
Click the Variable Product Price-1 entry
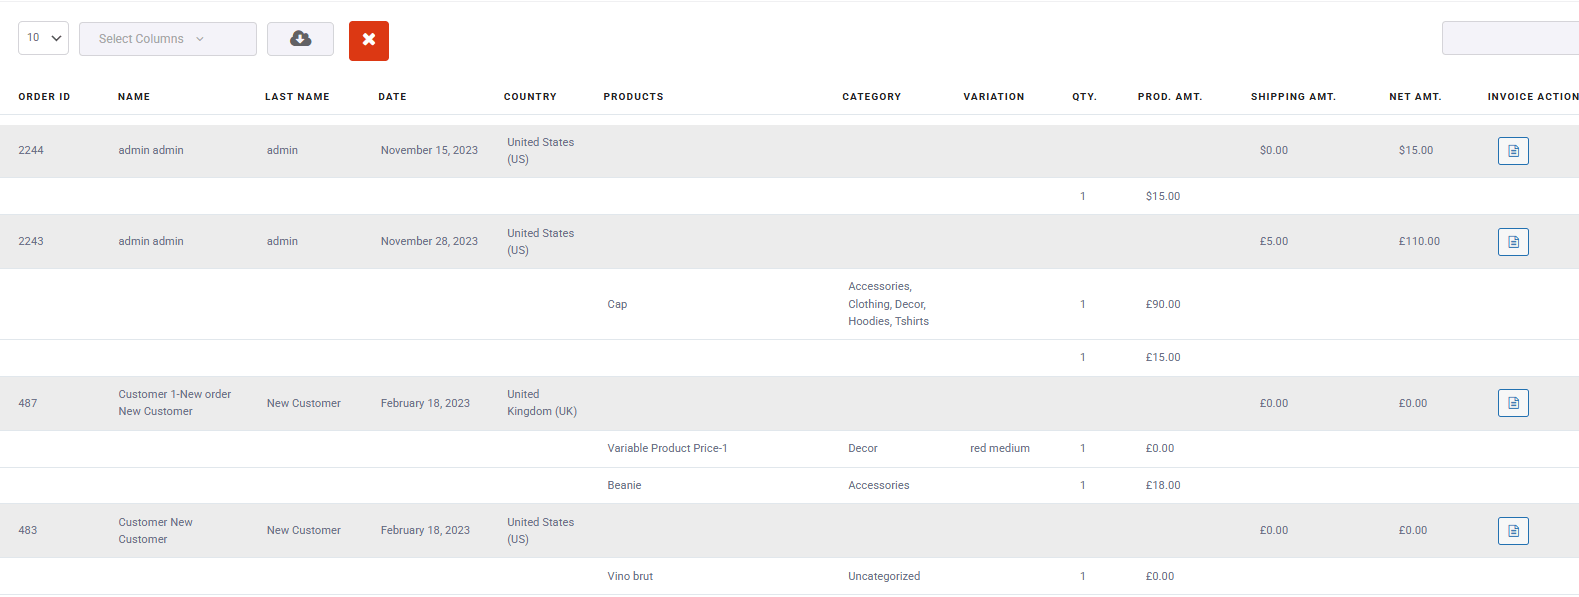pos(667,448)
